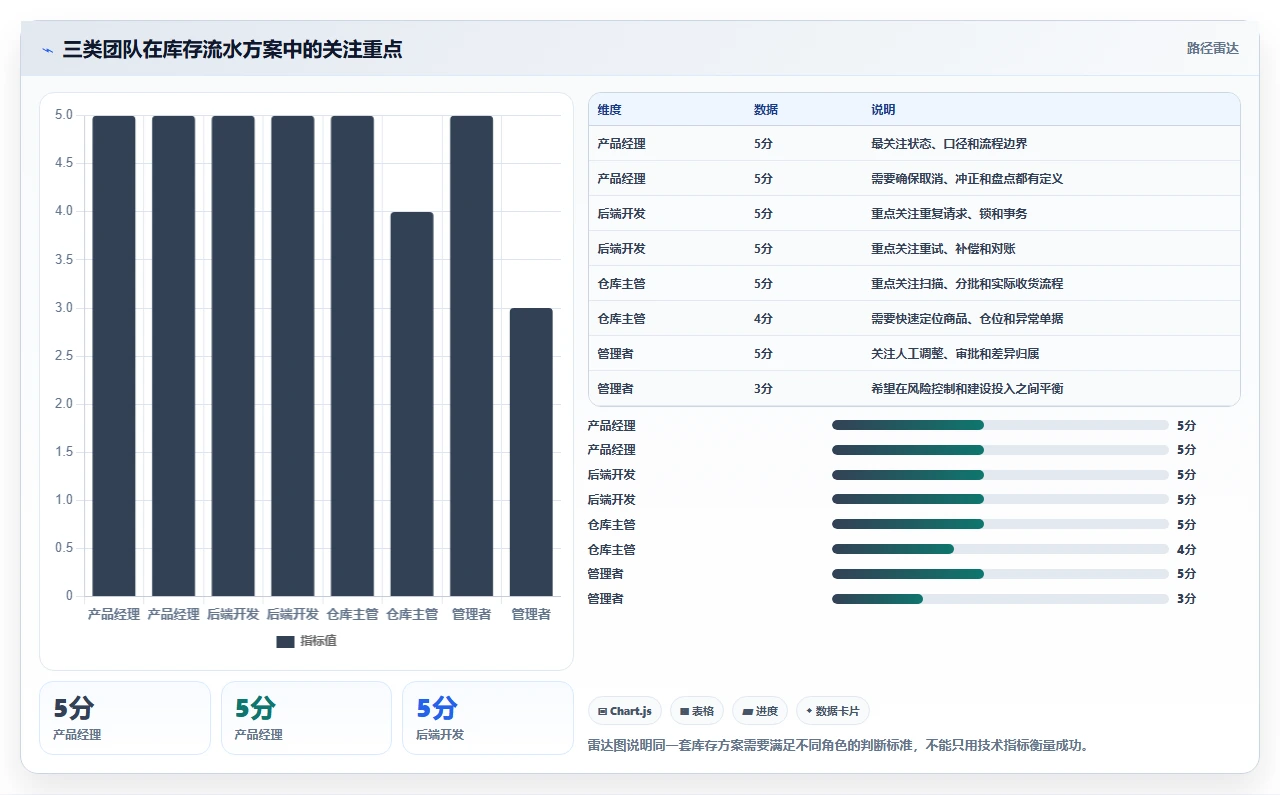Click the 管理者 progress bar showing 3分

(x=1000, y=599)
